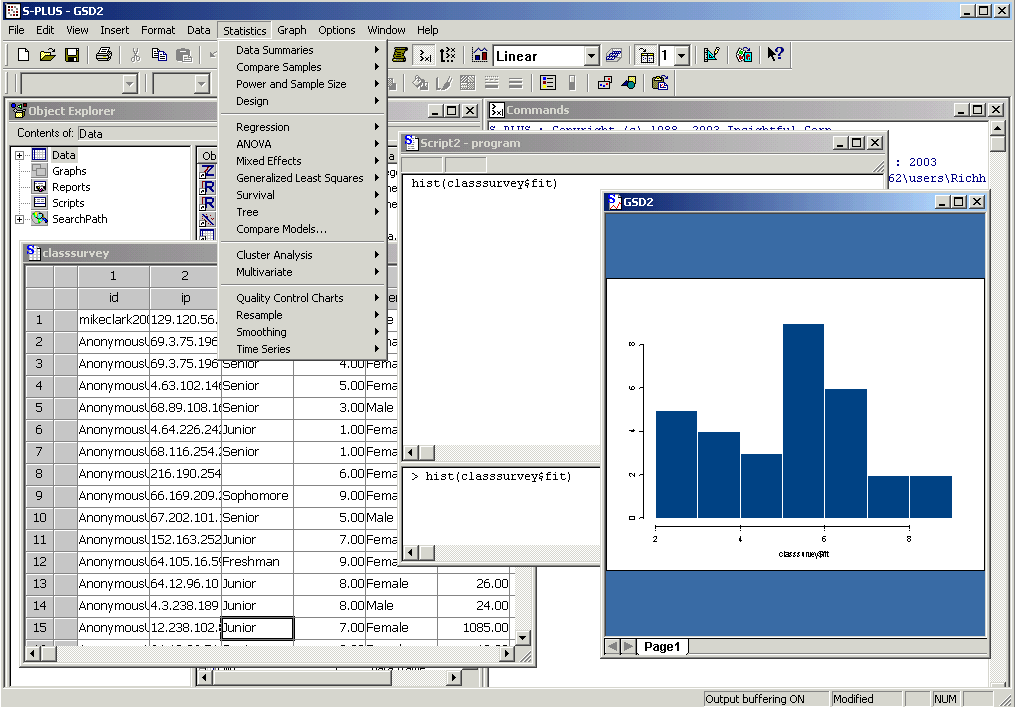
Task: Click the previous page arrow beside Page1
Action: [x=612, y=647]
